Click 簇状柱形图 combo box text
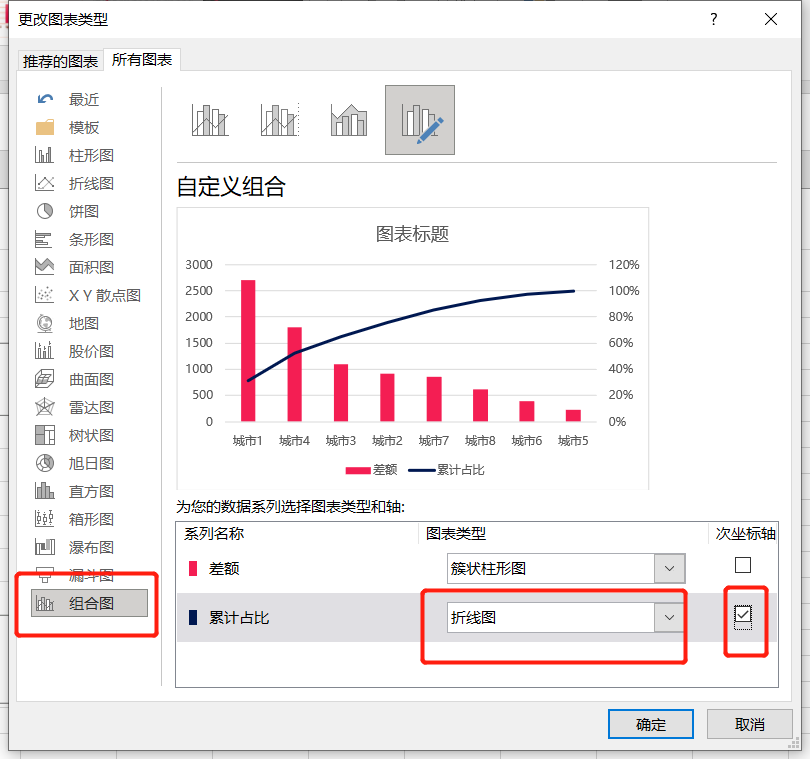 (488, 568)
